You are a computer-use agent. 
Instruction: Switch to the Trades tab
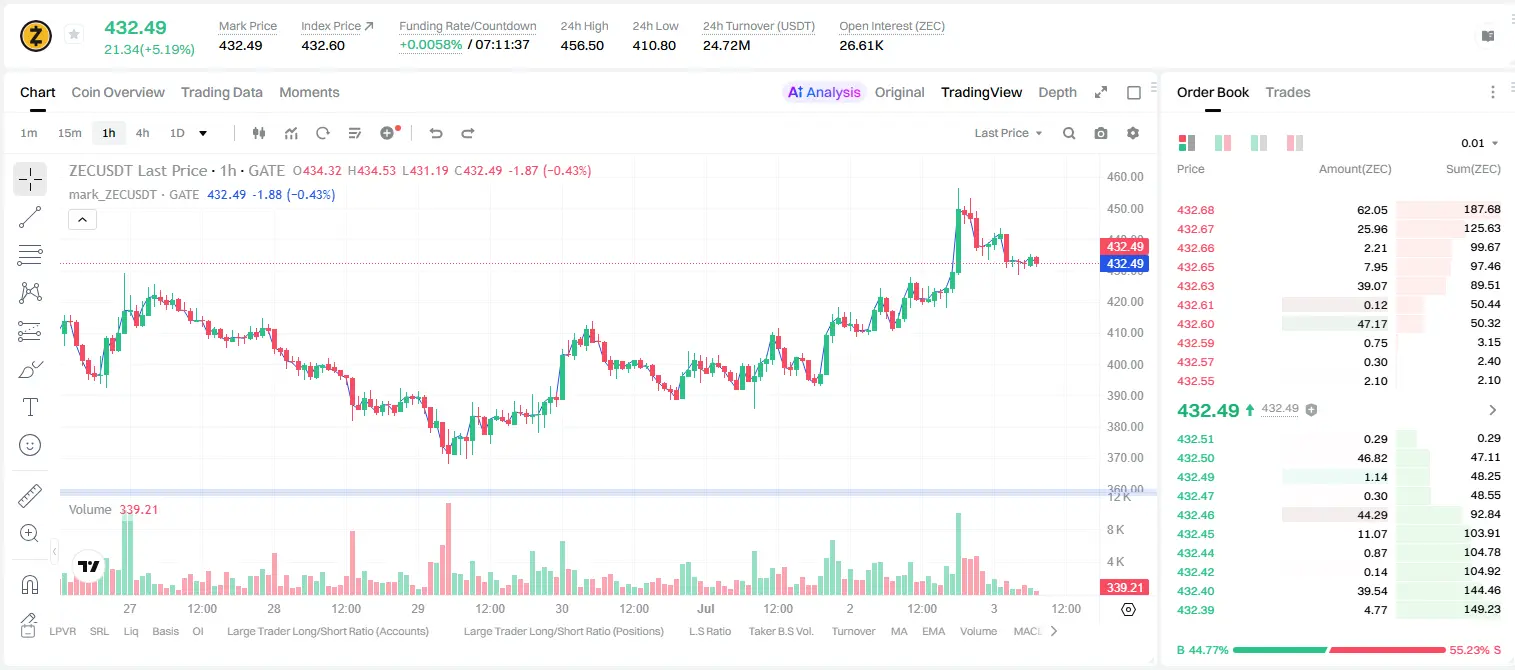pyautogui.click(x=1287, y=92)
